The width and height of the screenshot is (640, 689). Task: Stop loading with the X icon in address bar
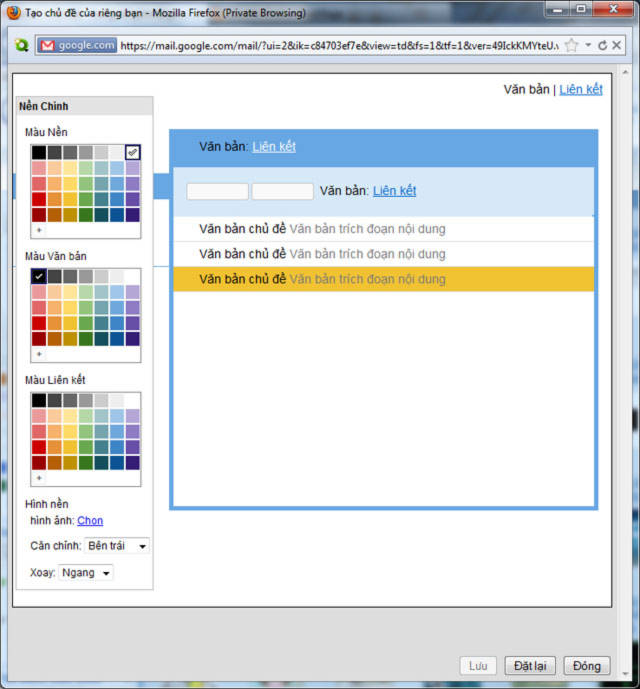(617, 45)
